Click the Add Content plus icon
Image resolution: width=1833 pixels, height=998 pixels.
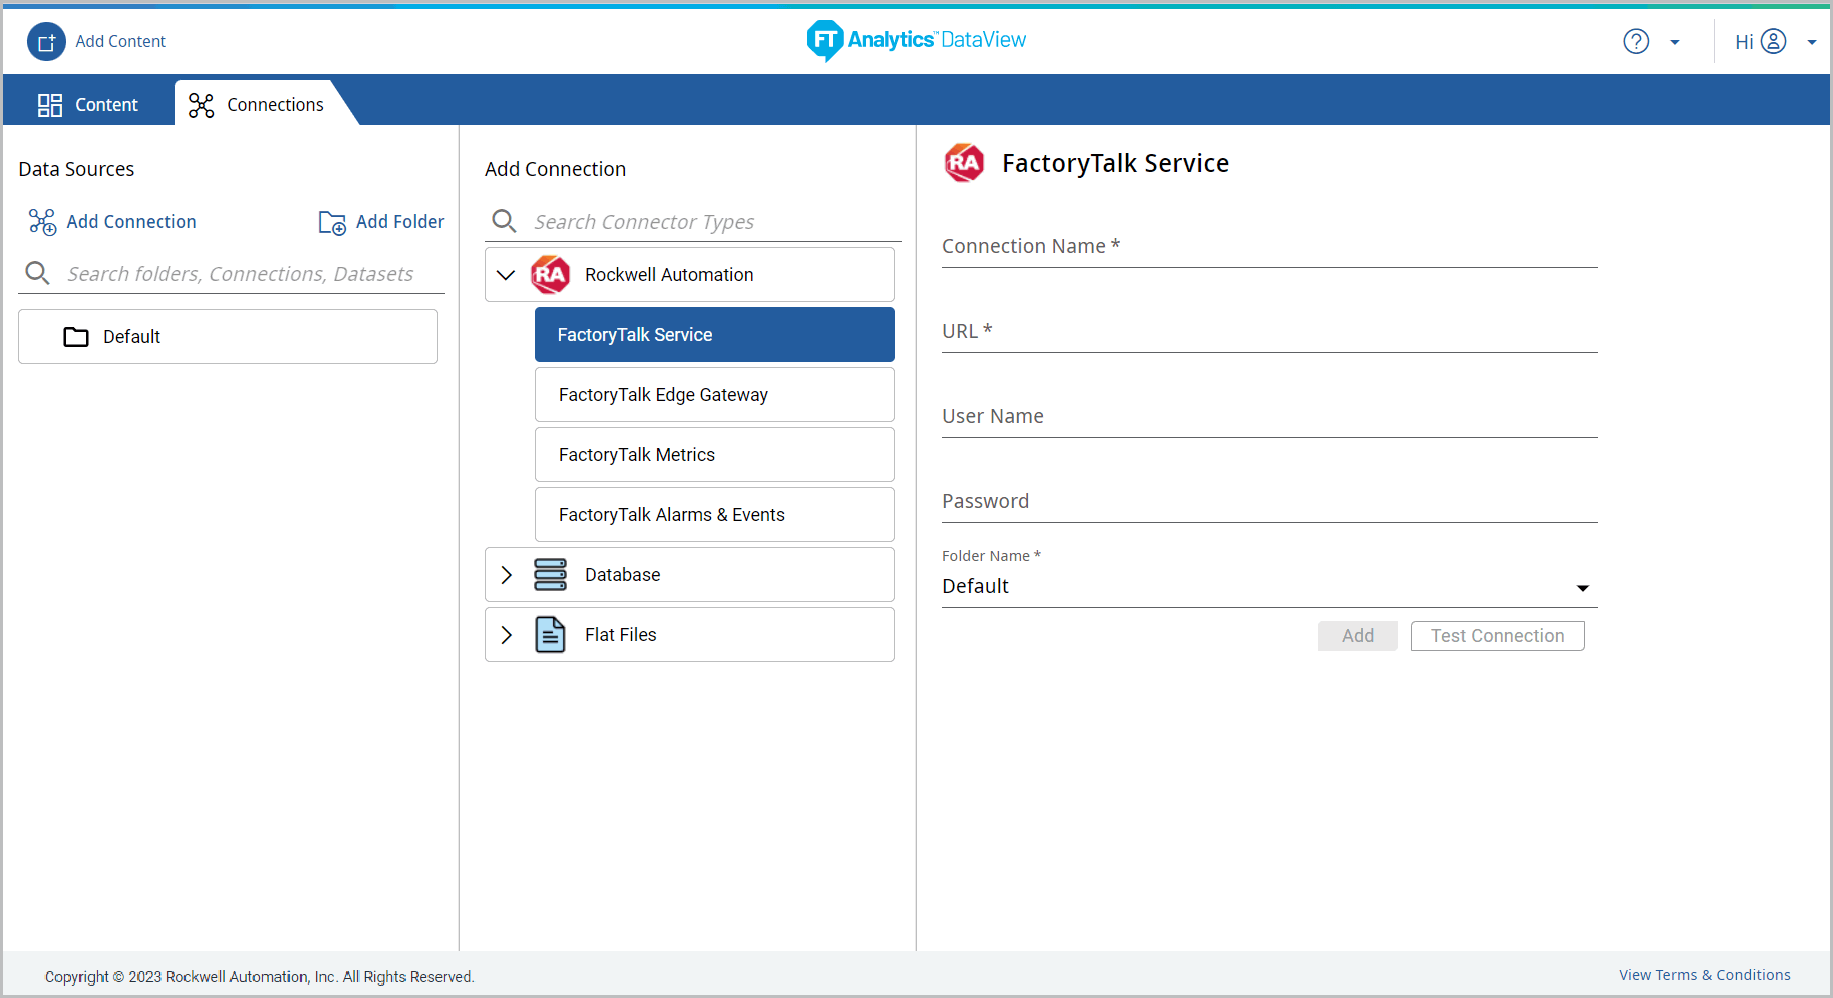(x=46, y=42)
